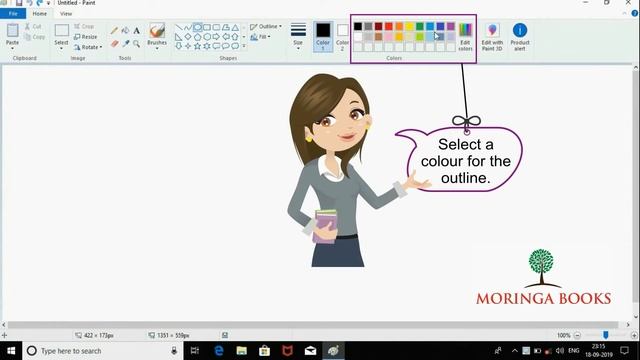Select the Text tool

pos(136,31)
